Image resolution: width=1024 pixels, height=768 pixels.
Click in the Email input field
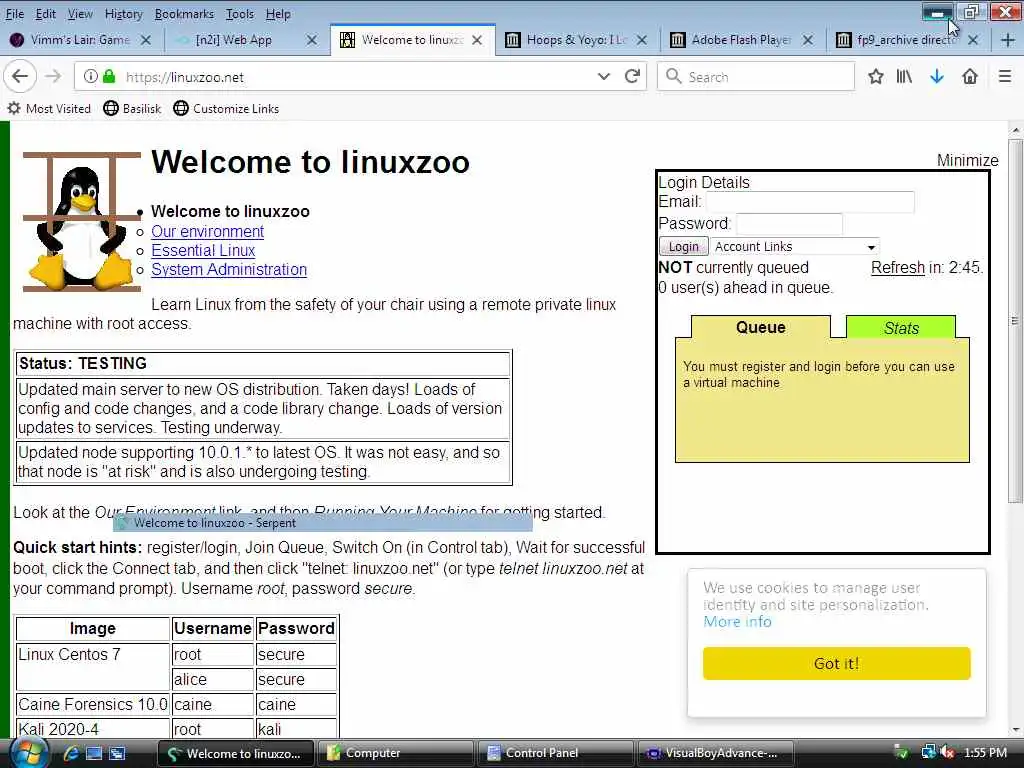[810, 202]
